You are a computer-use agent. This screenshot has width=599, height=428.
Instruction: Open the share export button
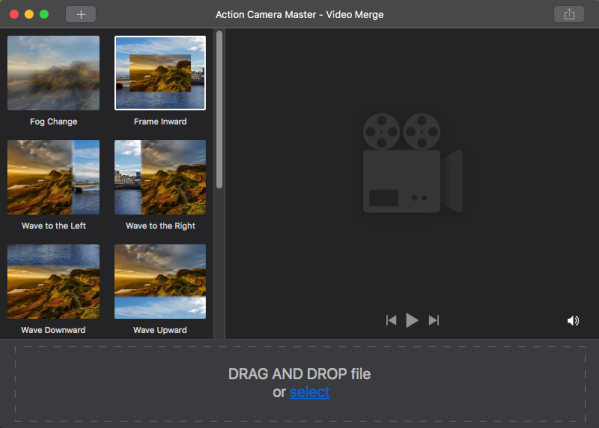(569, 15)
